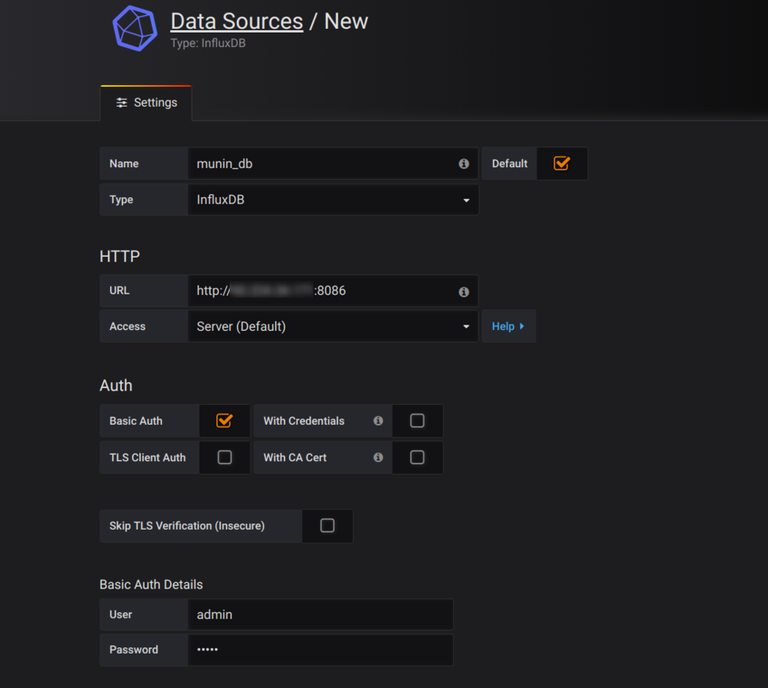Click the With CA Cert info icon
This screenshot has height=688, width=768.
tap(378, 457)
